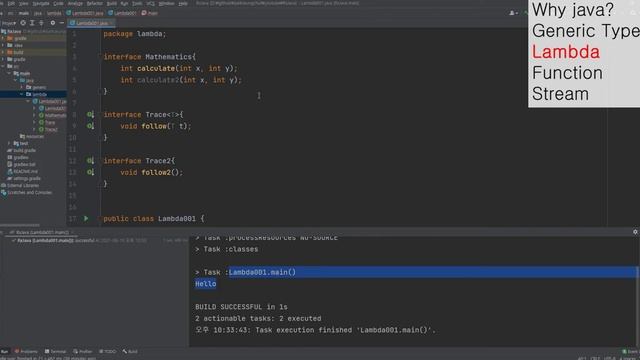Open the Build menu
Viewport: 640px width, 360px height.
pos(111,3)
